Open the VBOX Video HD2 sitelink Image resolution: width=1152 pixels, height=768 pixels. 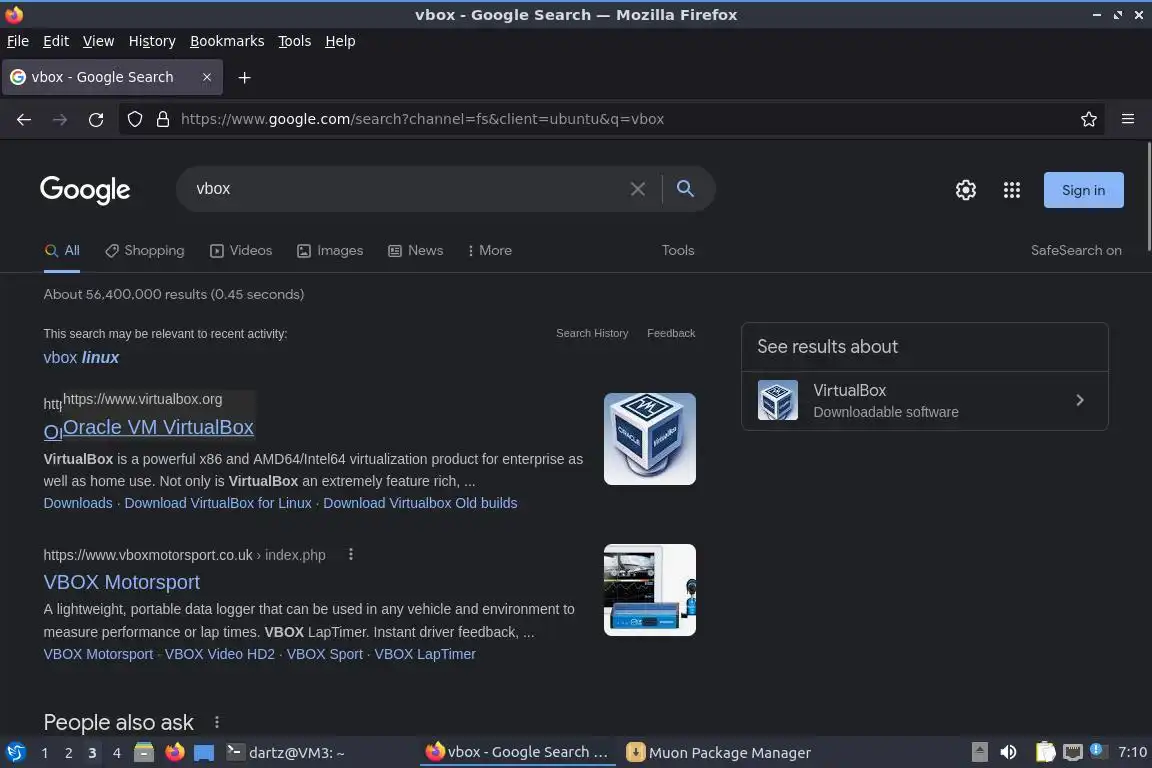click(x=220, y=654)
